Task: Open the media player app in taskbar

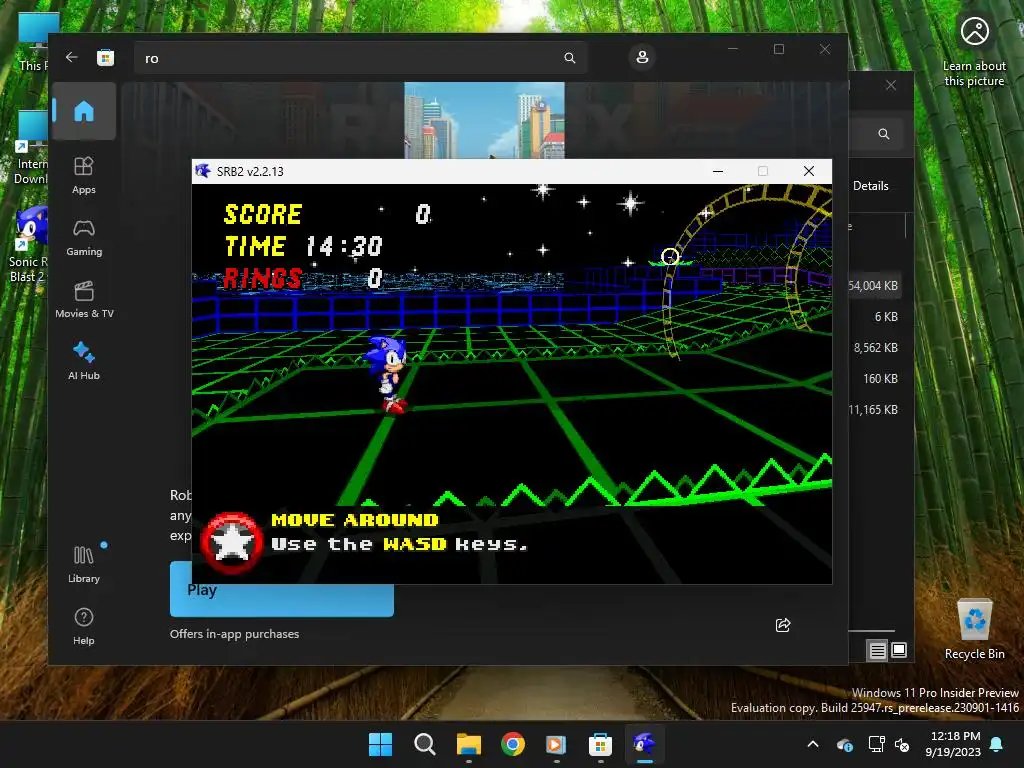Action: (556, 744)
